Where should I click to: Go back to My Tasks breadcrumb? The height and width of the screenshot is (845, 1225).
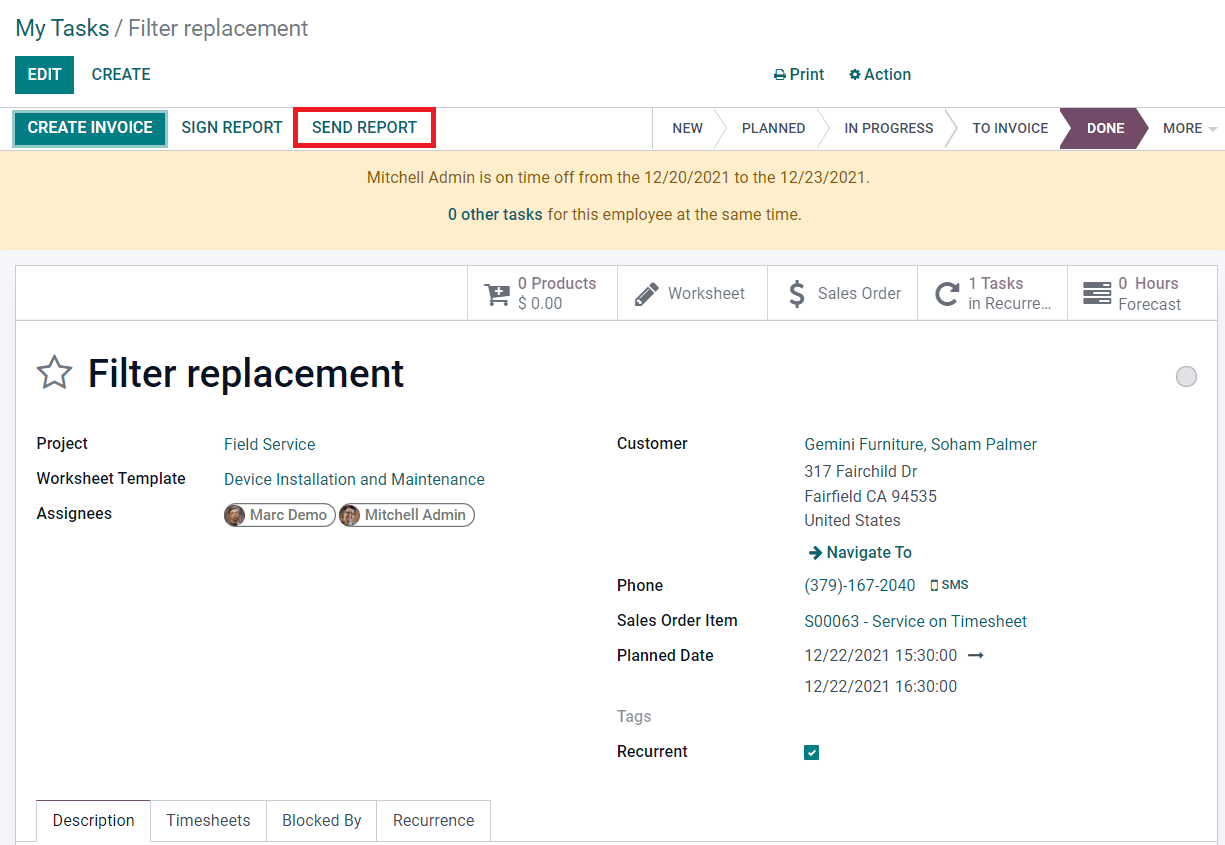tap(62, 29)
